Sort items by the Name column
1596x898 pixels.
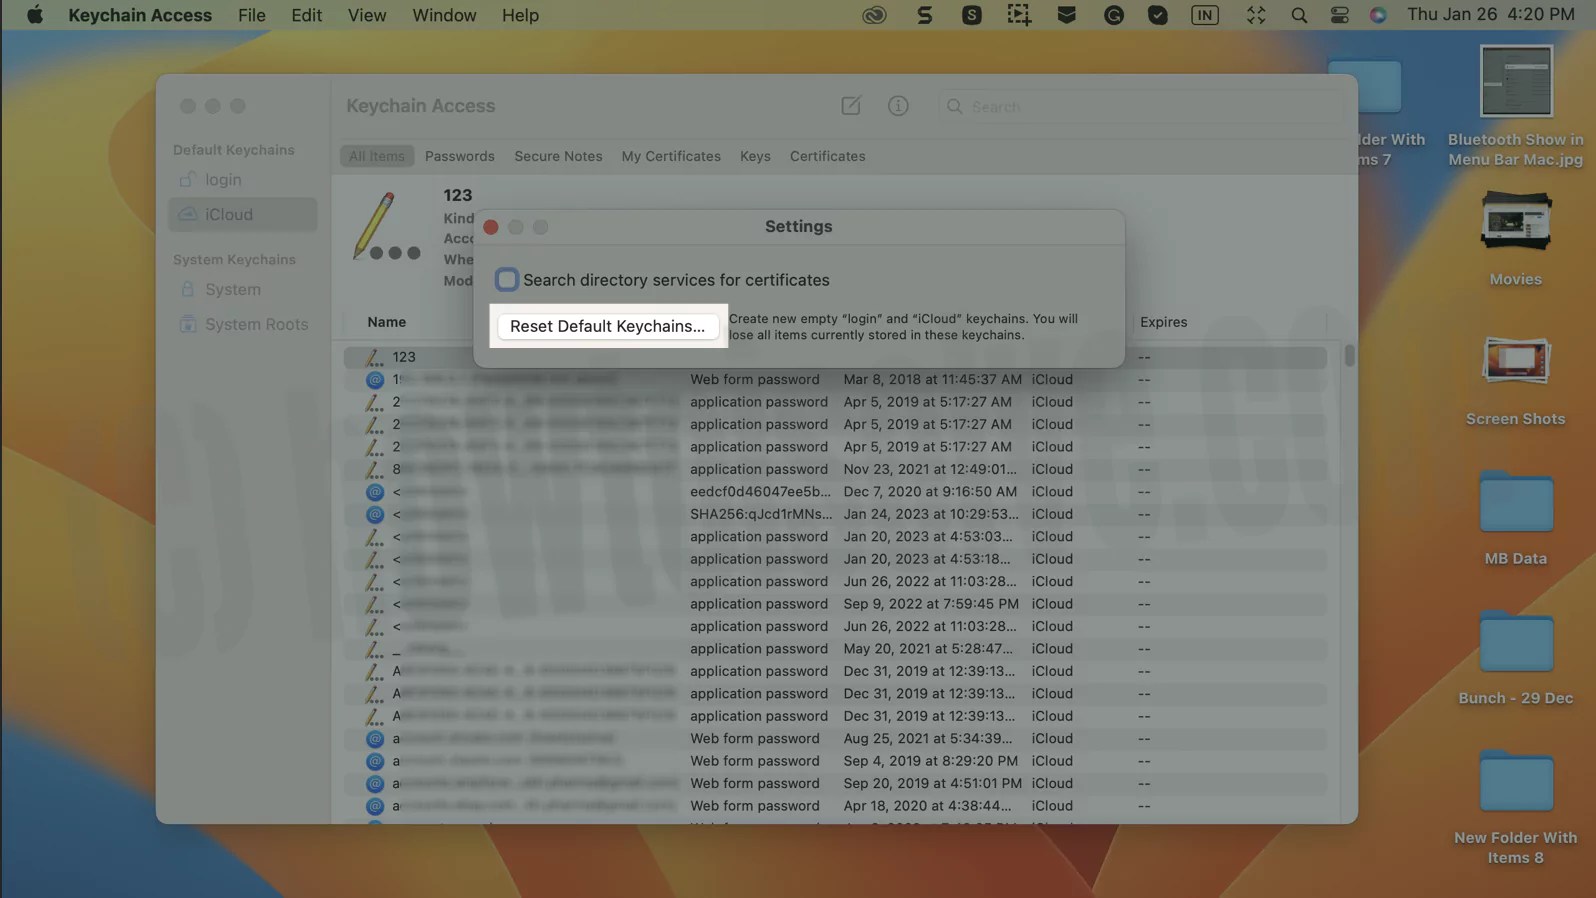click(x=386, y=322)
